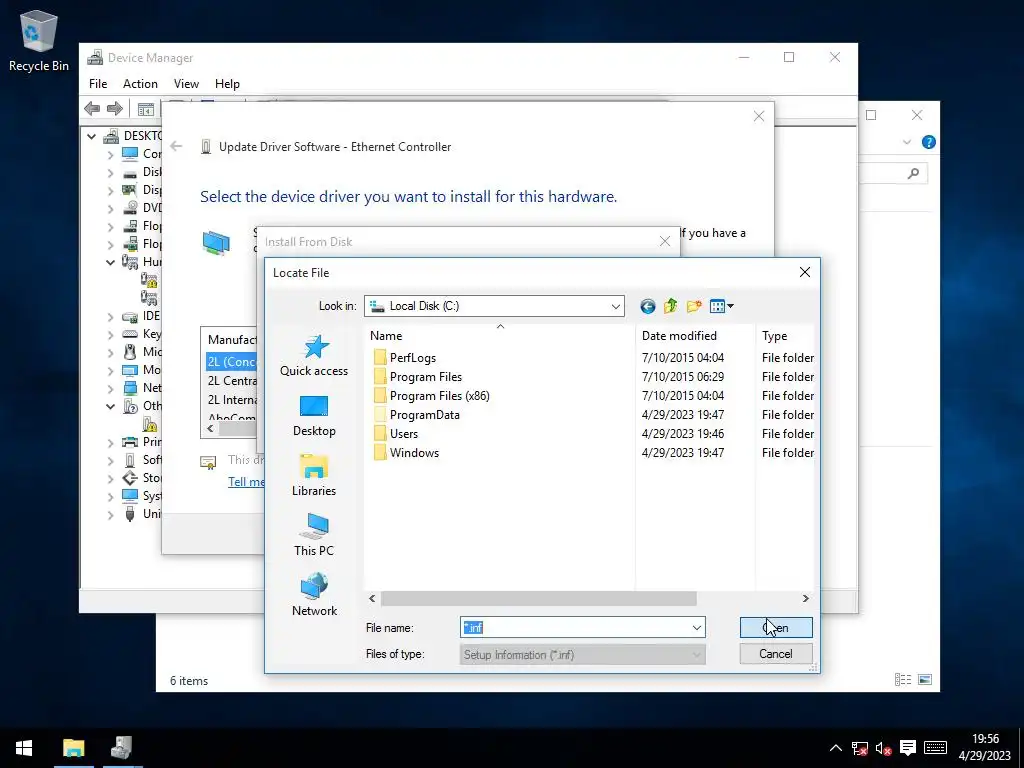The image size is (1024, 768).
Task: Collapse the Human Interface Devices node
Action: [110, 263]
